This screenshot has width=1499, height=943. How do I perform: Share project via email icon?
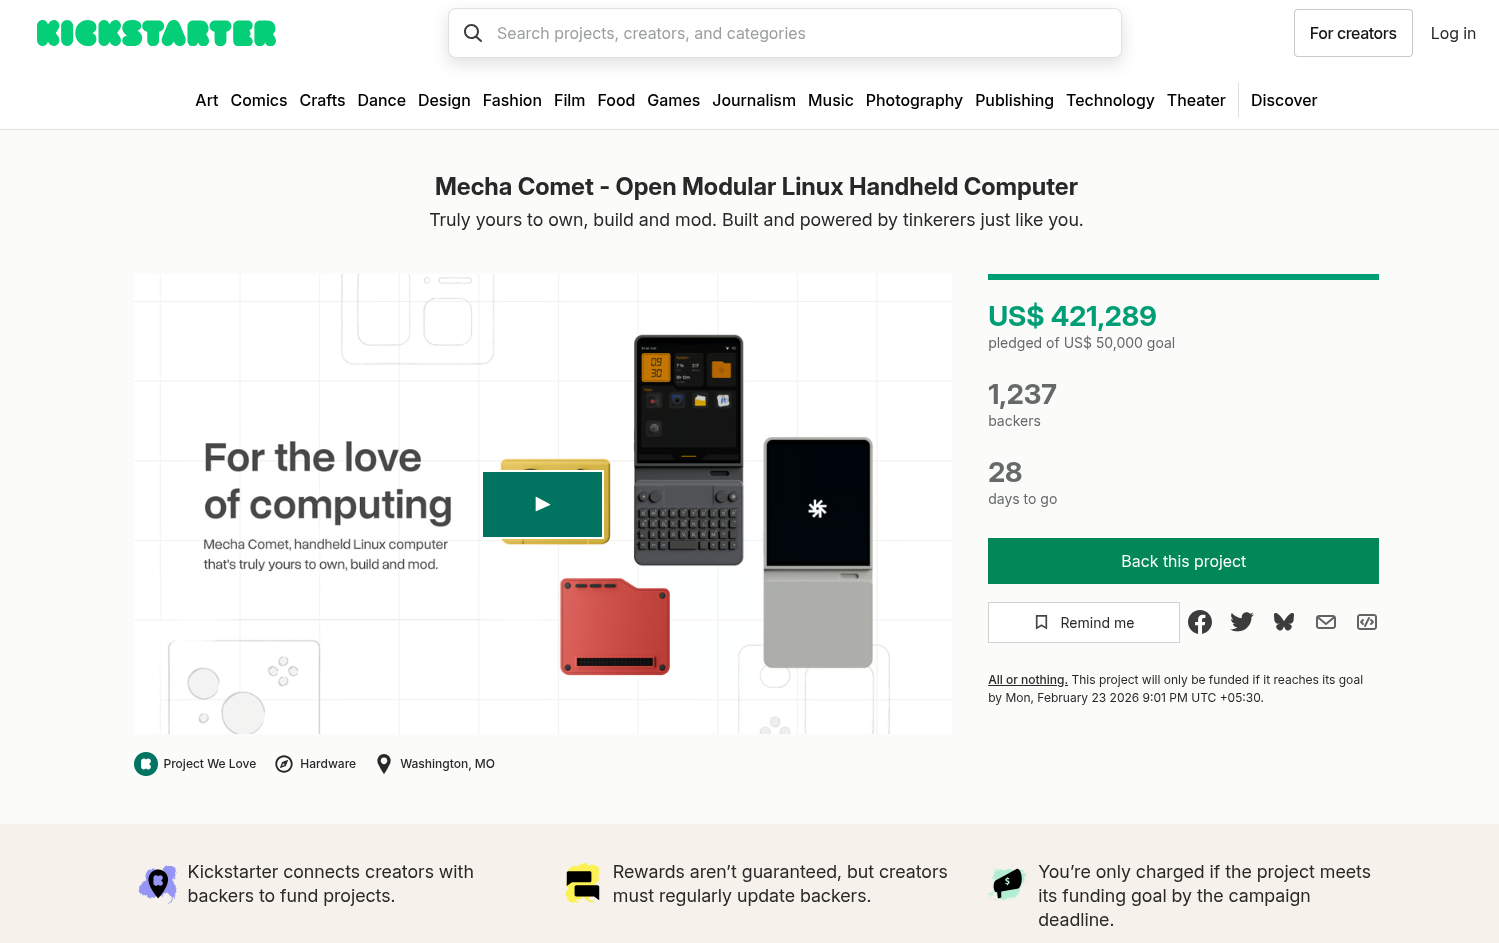1326,622
